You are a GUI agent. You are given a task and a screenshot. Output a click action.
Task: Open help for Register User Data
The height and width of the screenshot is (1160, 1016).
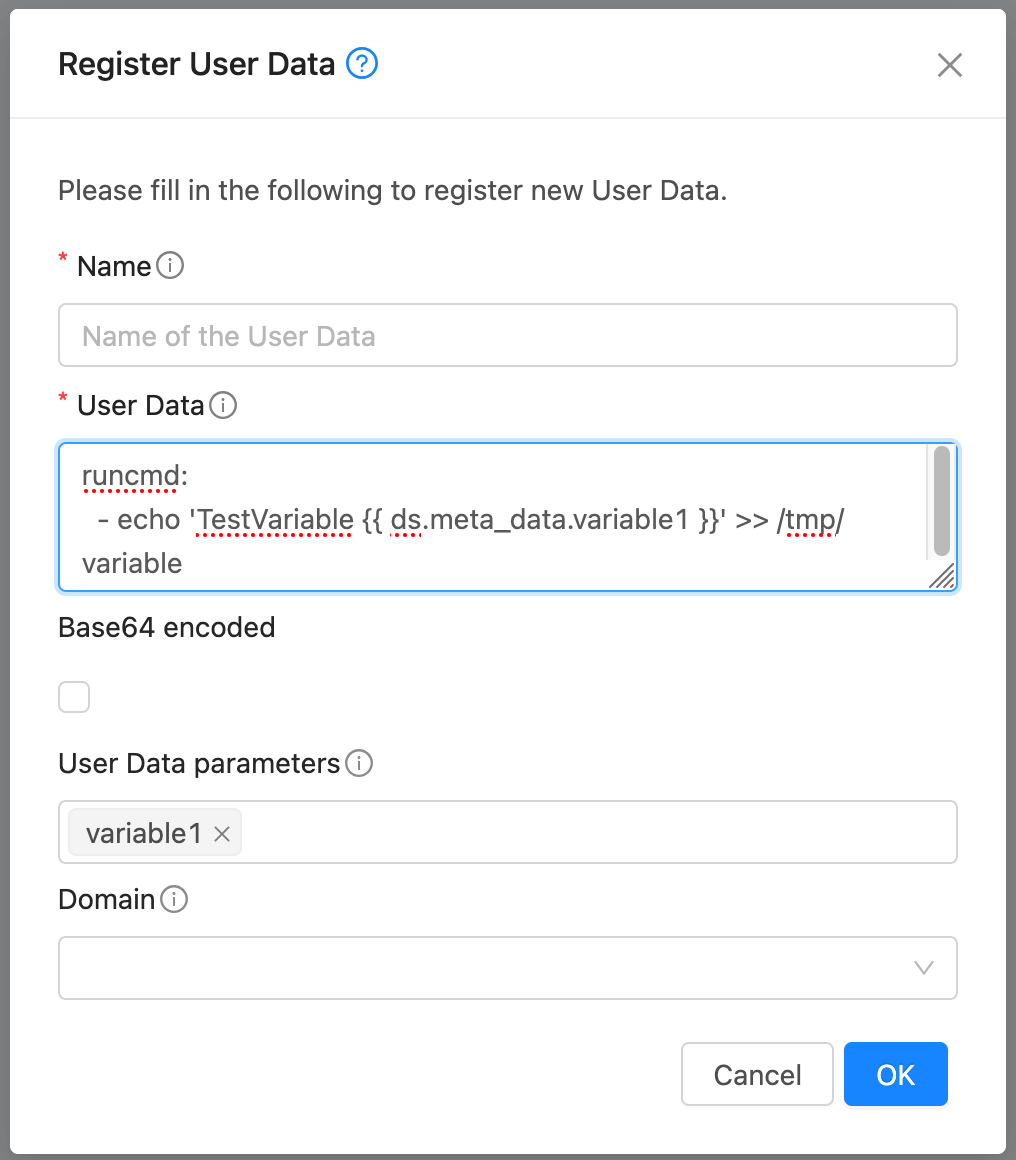362,63
